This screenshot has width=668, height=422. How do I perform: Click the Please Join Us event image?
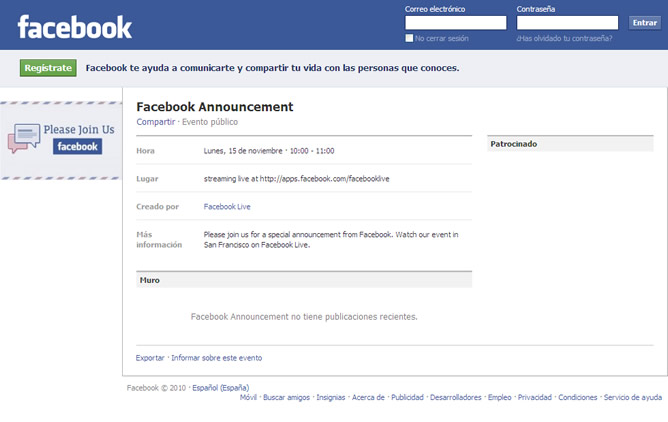coord(61,140)
